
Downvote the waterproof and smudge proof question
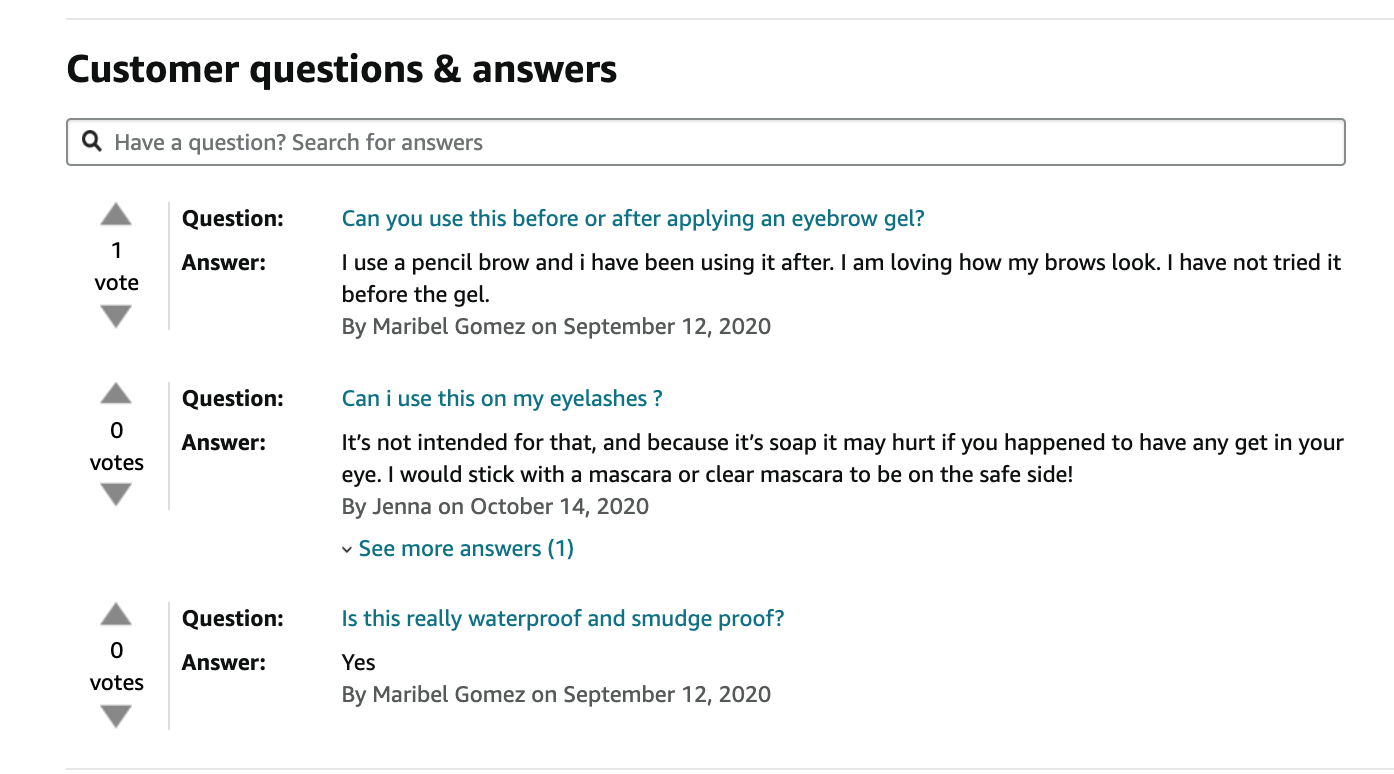click(x=116, y=716)
